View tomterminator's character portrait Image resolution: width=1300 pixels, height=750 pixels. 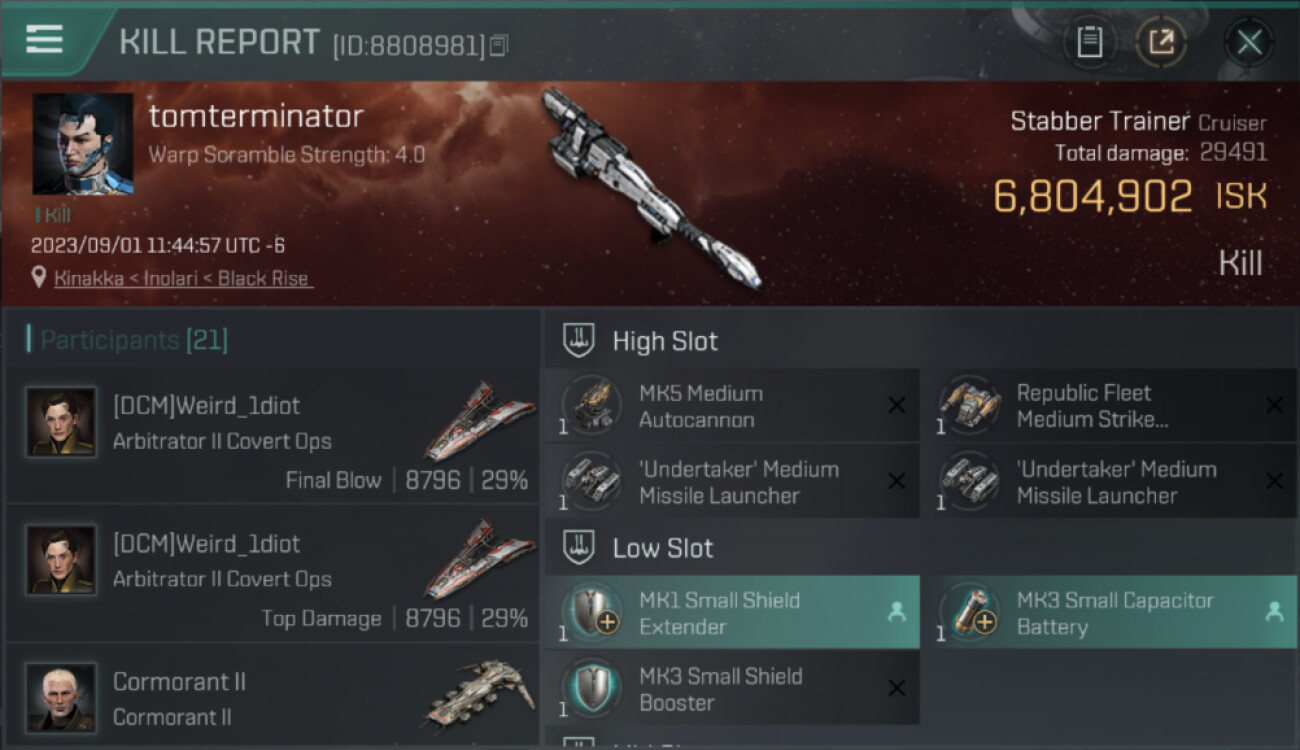pos(83,144)
